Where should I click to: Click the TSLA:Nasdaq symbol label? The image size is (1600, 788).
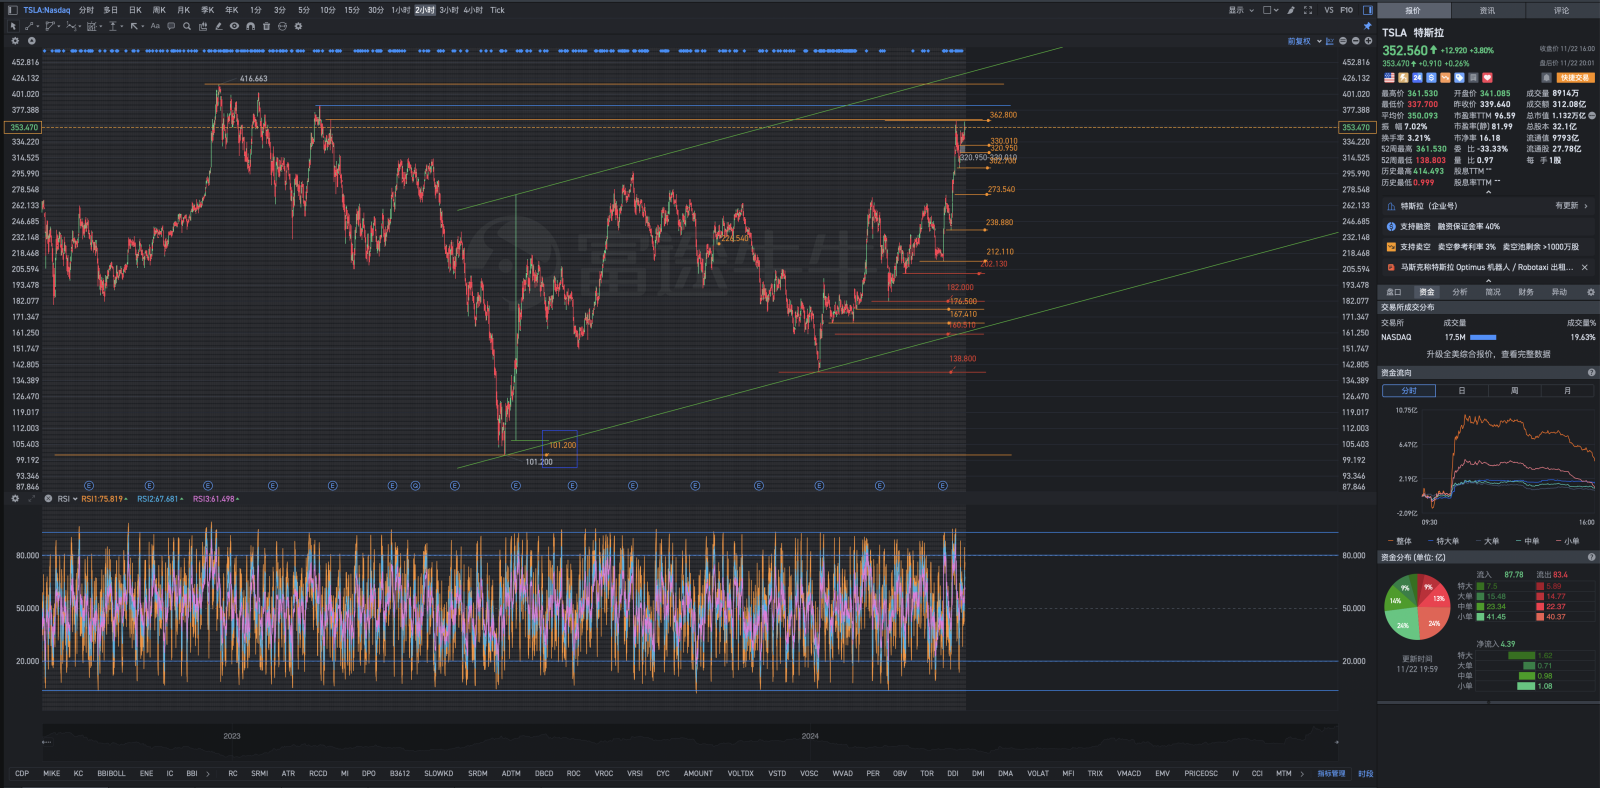coord(47,10)
